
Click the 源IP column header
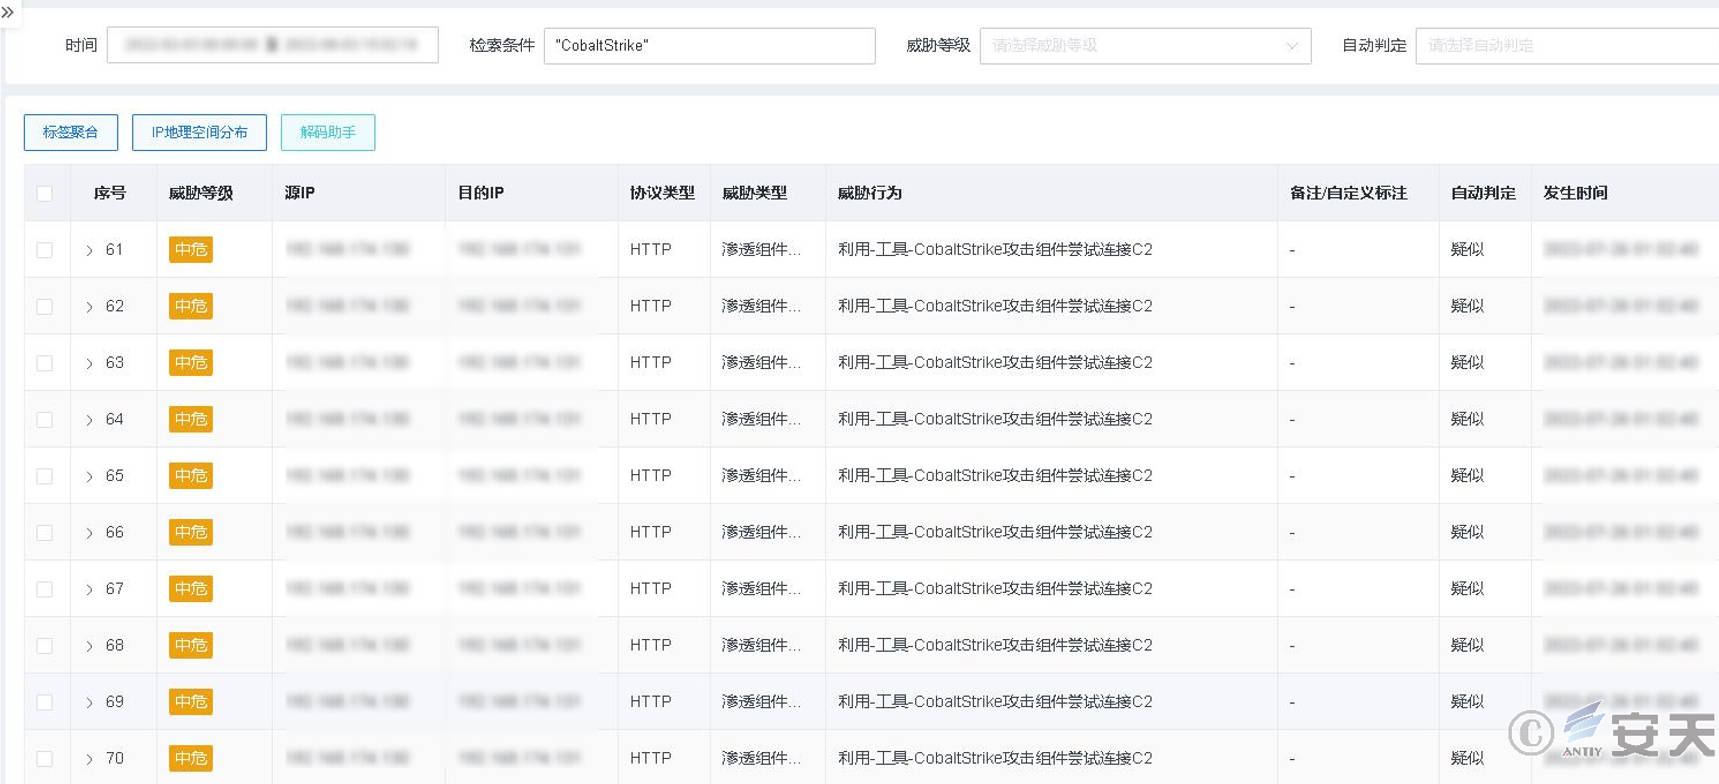[300, 193]
